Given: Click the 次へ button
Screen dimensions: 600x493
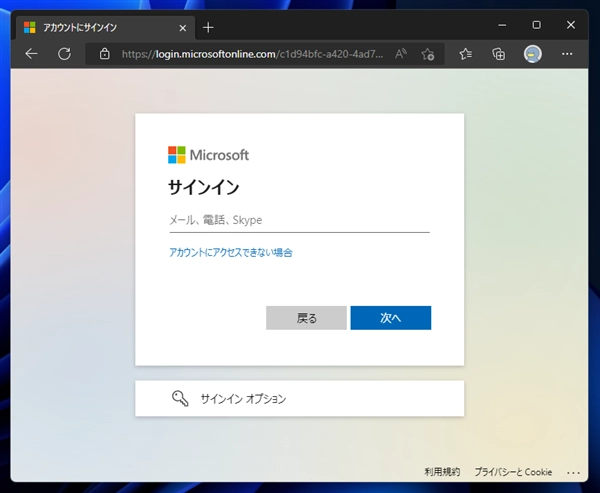Looking at the screenshot, I should pyautogui.click(x=391, y=318).
